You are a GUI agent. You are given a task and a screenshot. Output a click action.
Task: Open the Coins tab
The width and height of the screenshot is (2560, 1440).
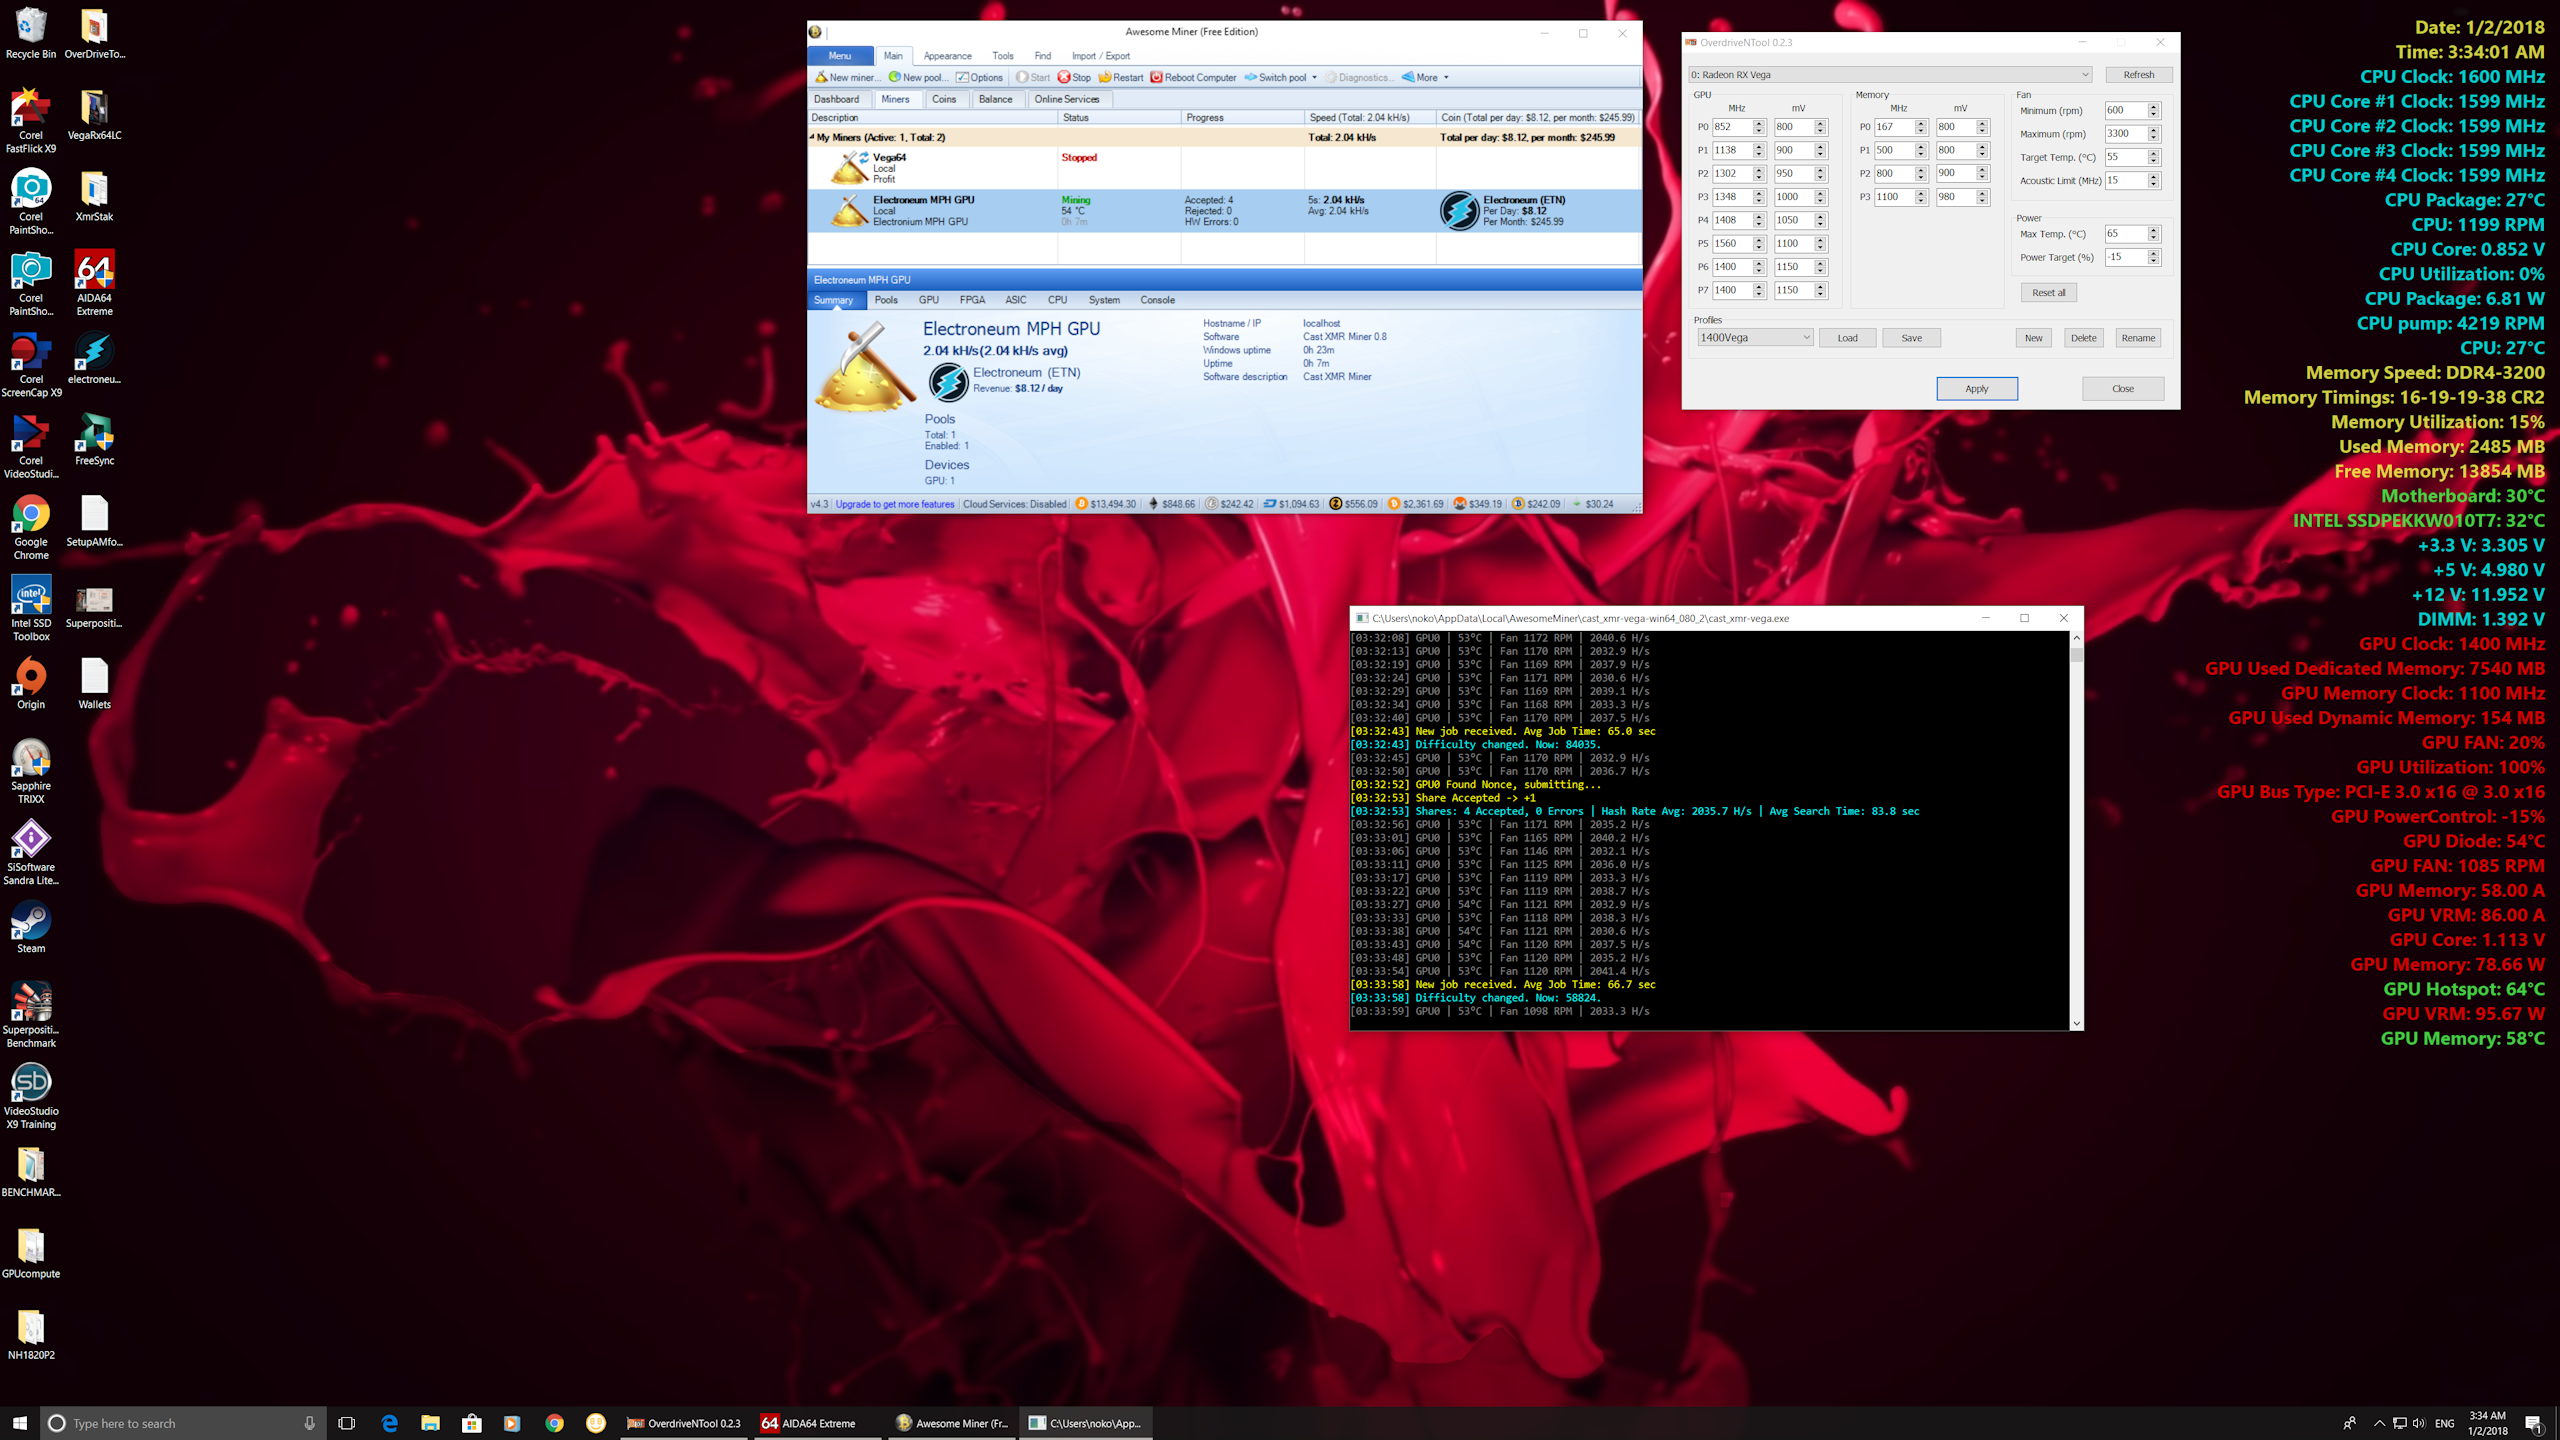pyautogui.click(x=944, y=99)
